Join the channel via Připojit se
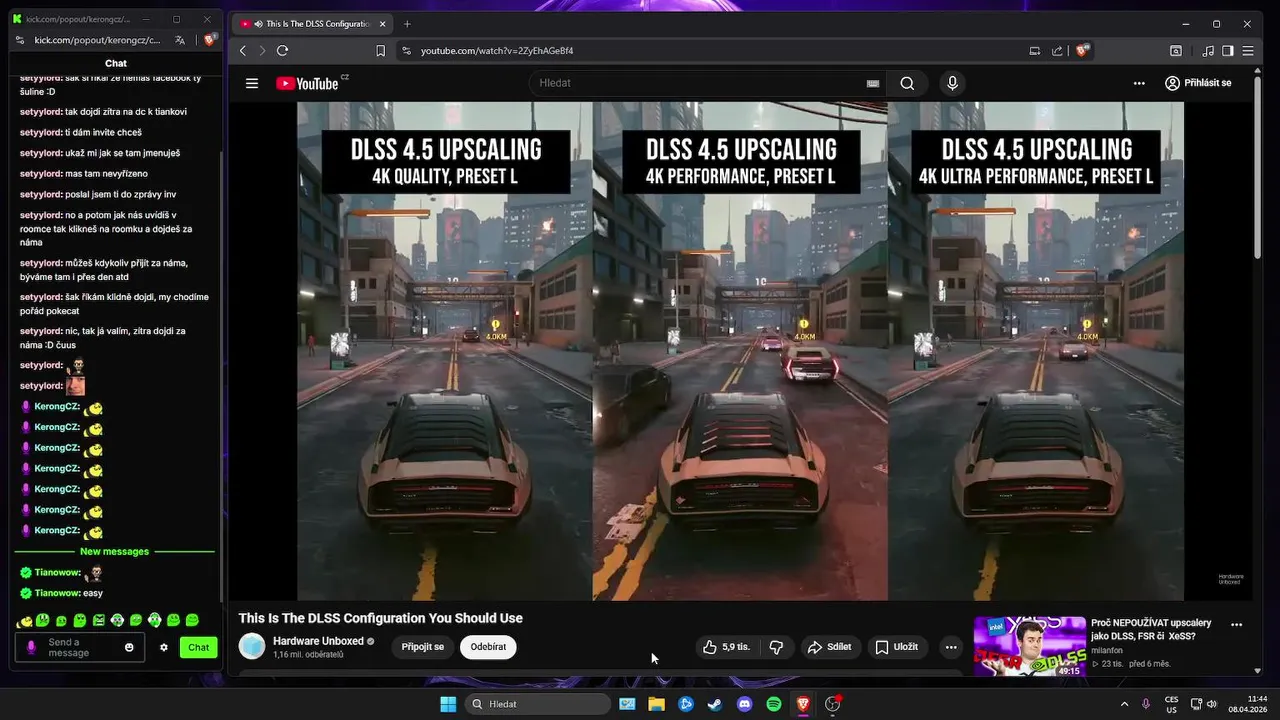 [423, 647]
